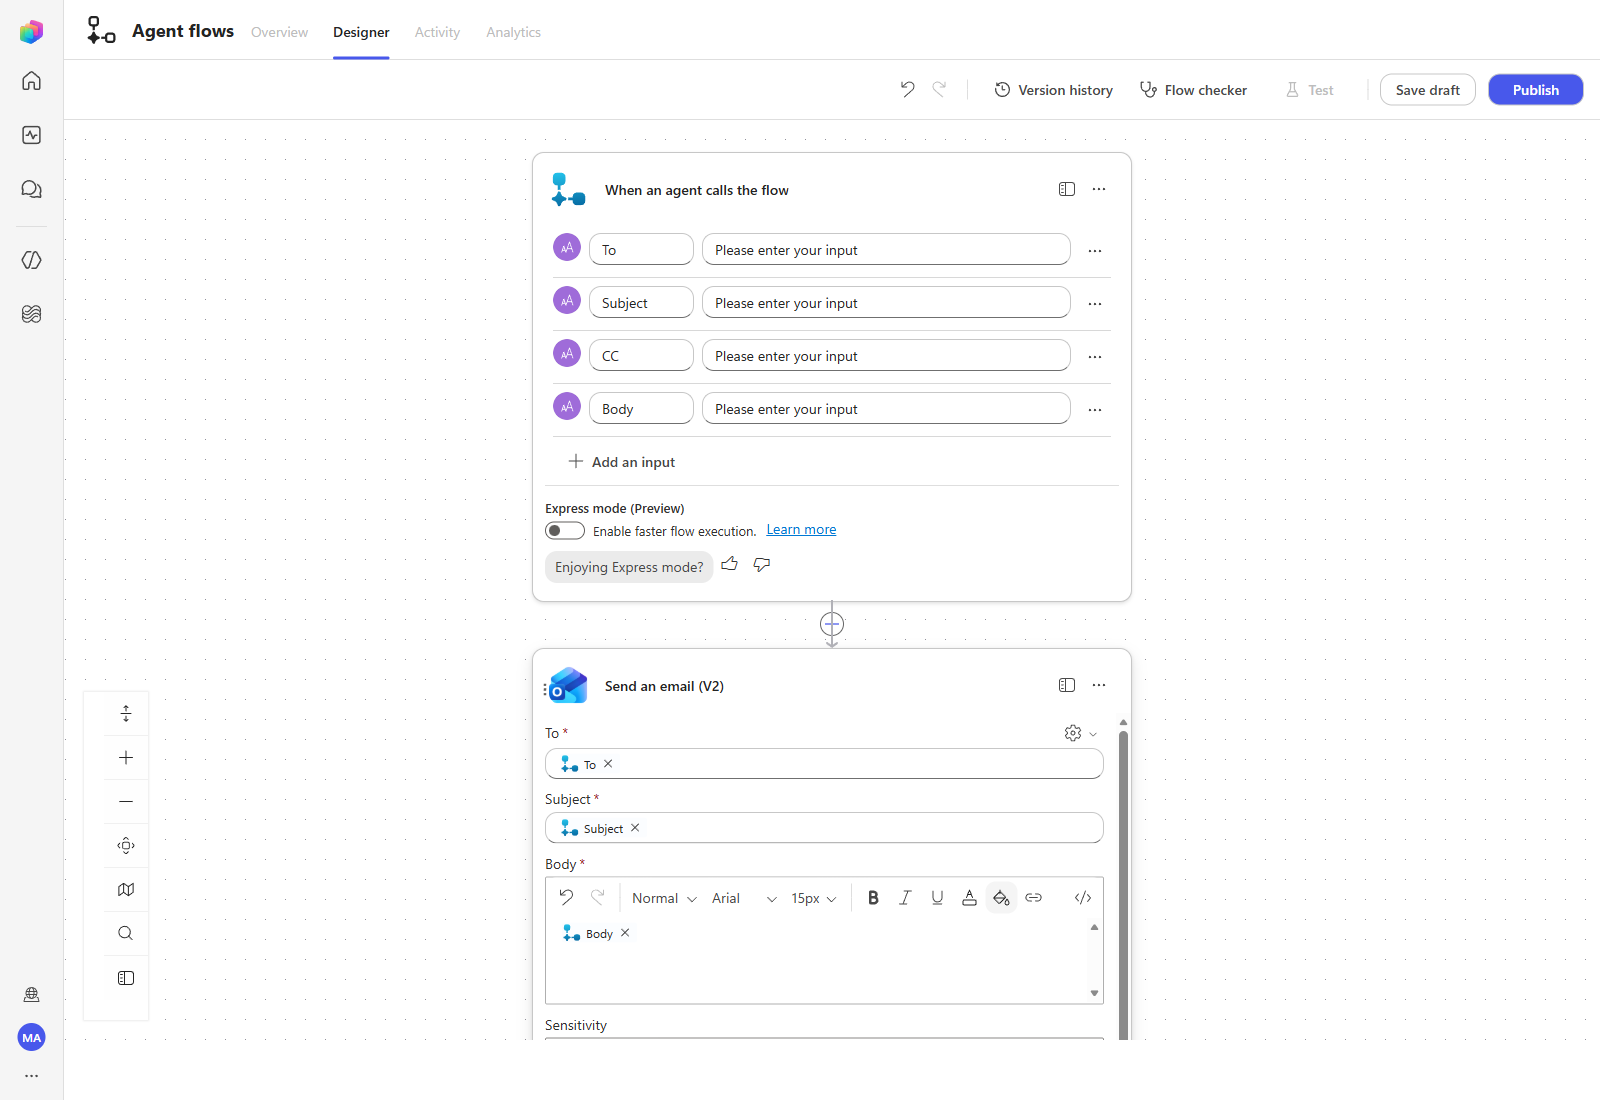Open the Home icon in left sidebar
The image size is (1600, 1100).
[31, 81]
